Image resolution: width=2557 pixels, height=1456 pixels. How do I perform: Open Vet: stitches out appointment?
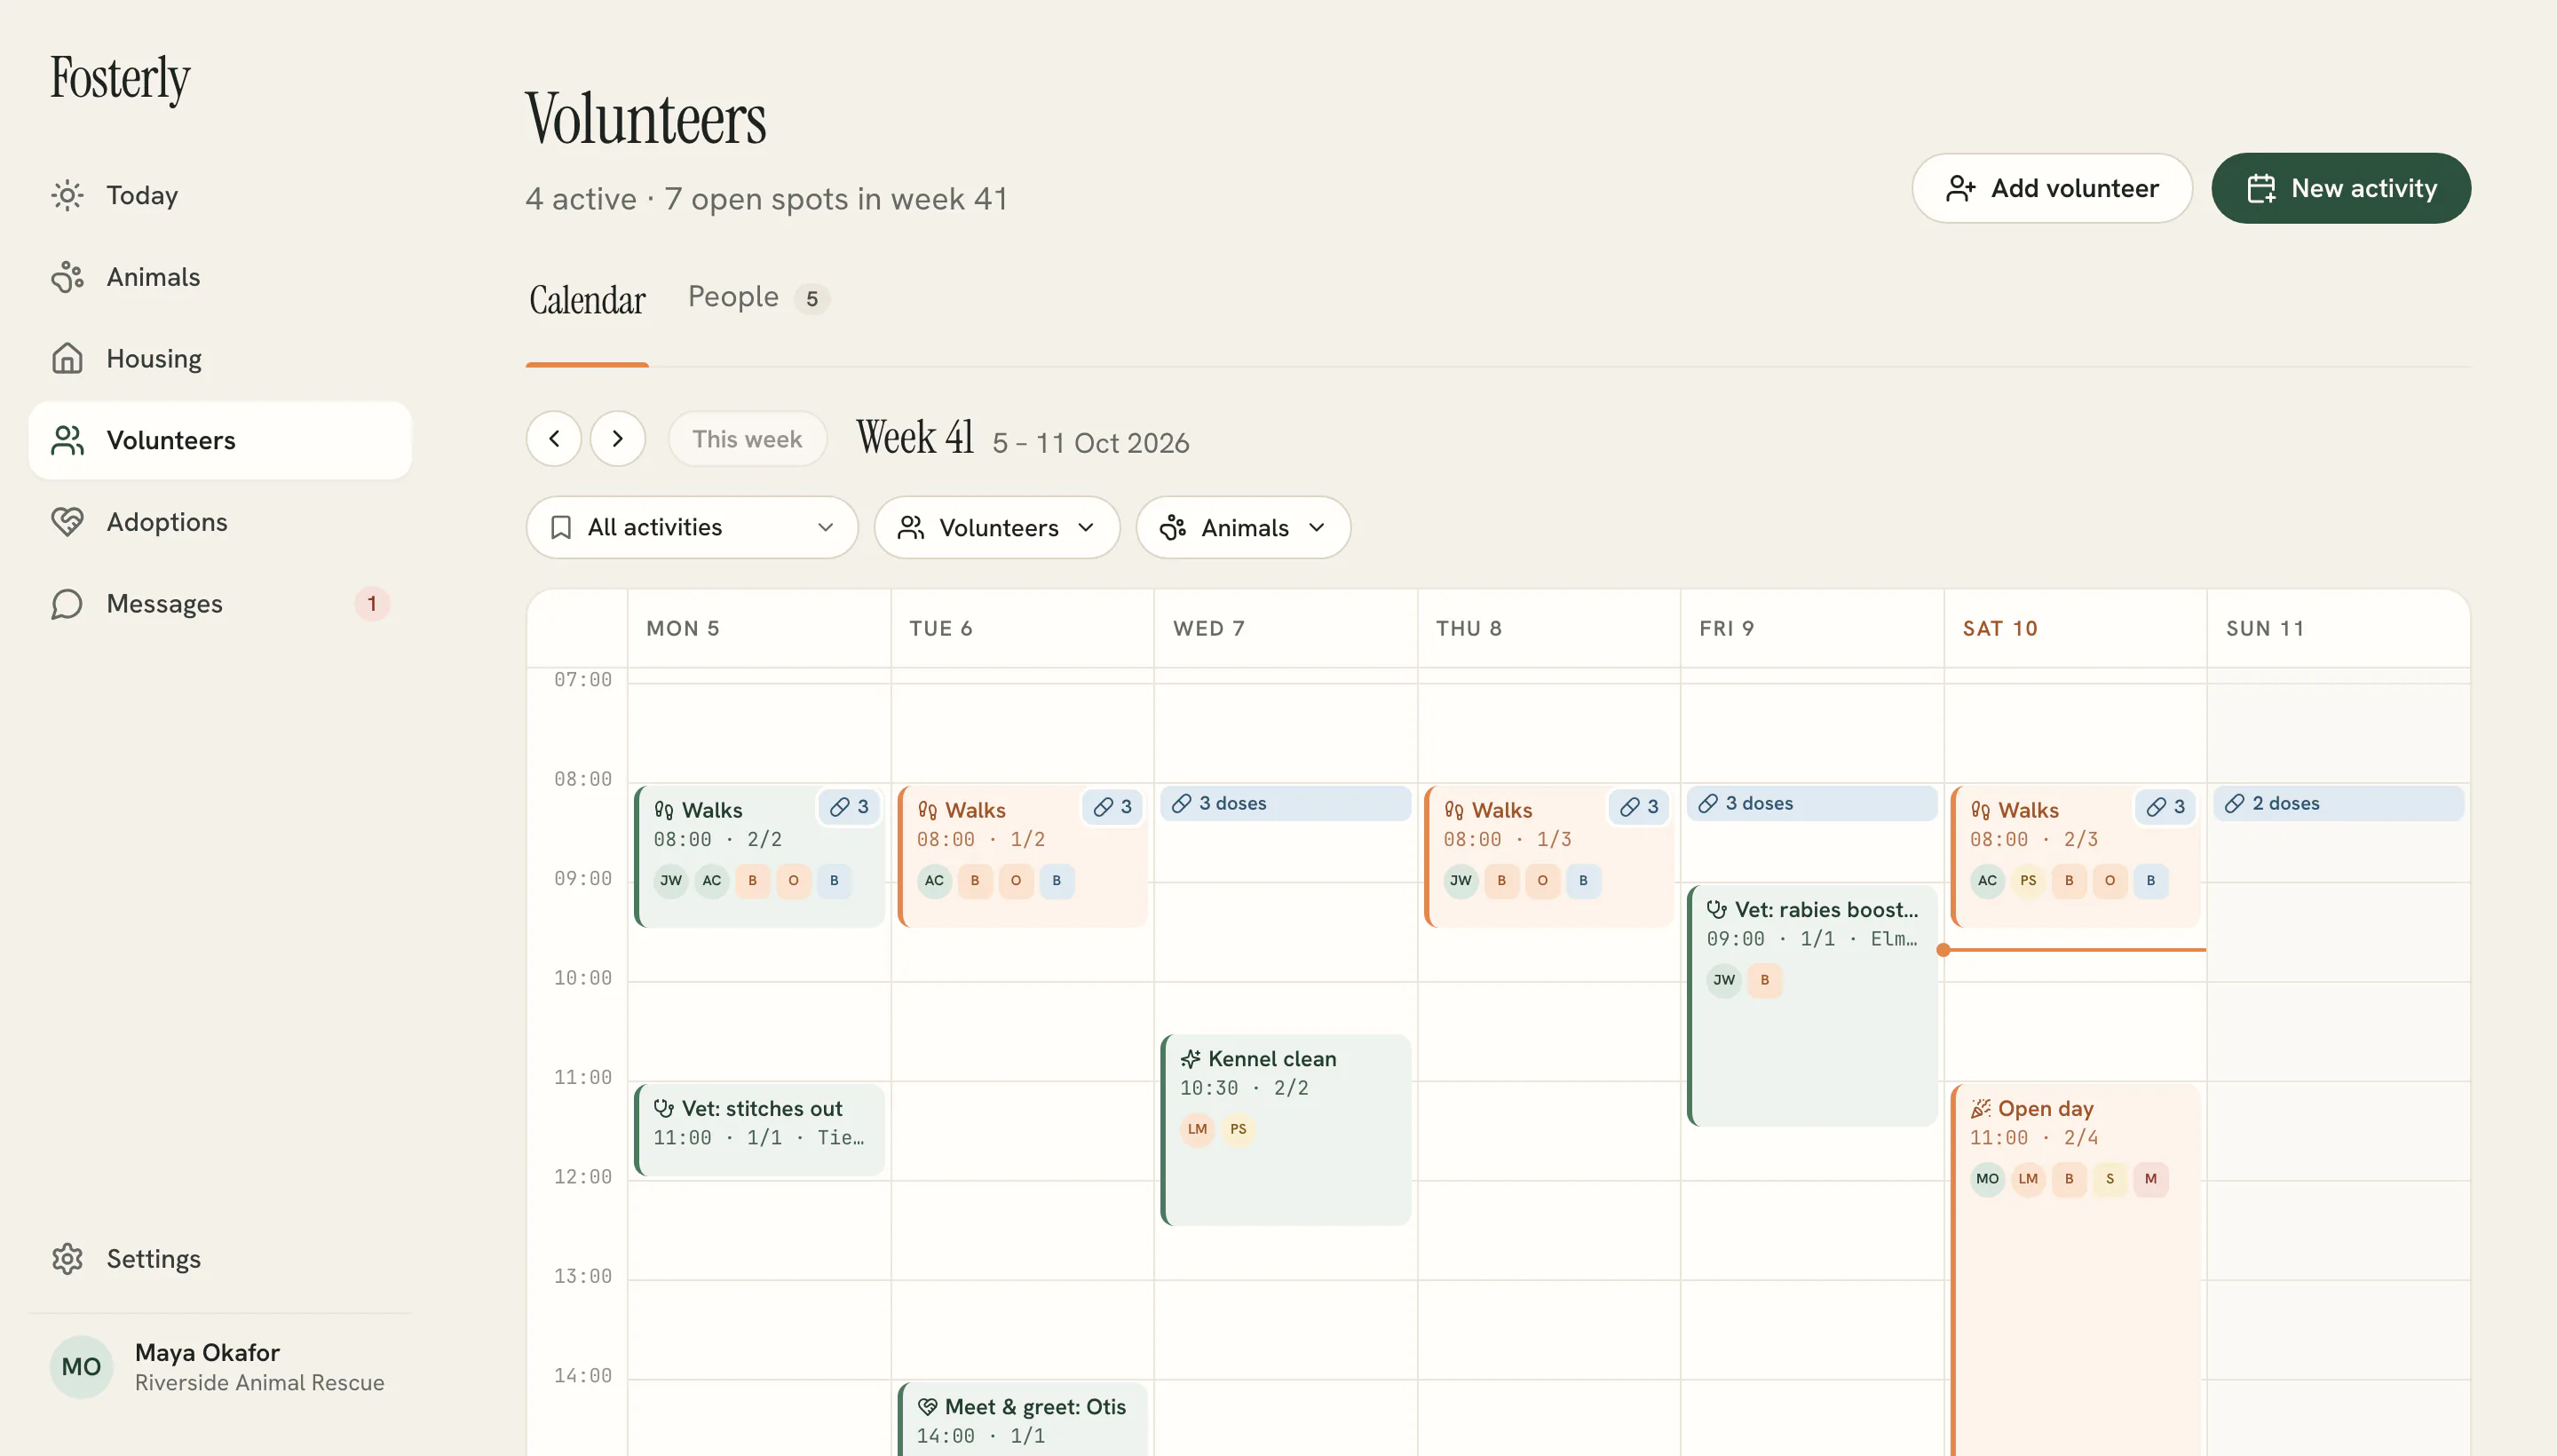(x=759, y=1130)
